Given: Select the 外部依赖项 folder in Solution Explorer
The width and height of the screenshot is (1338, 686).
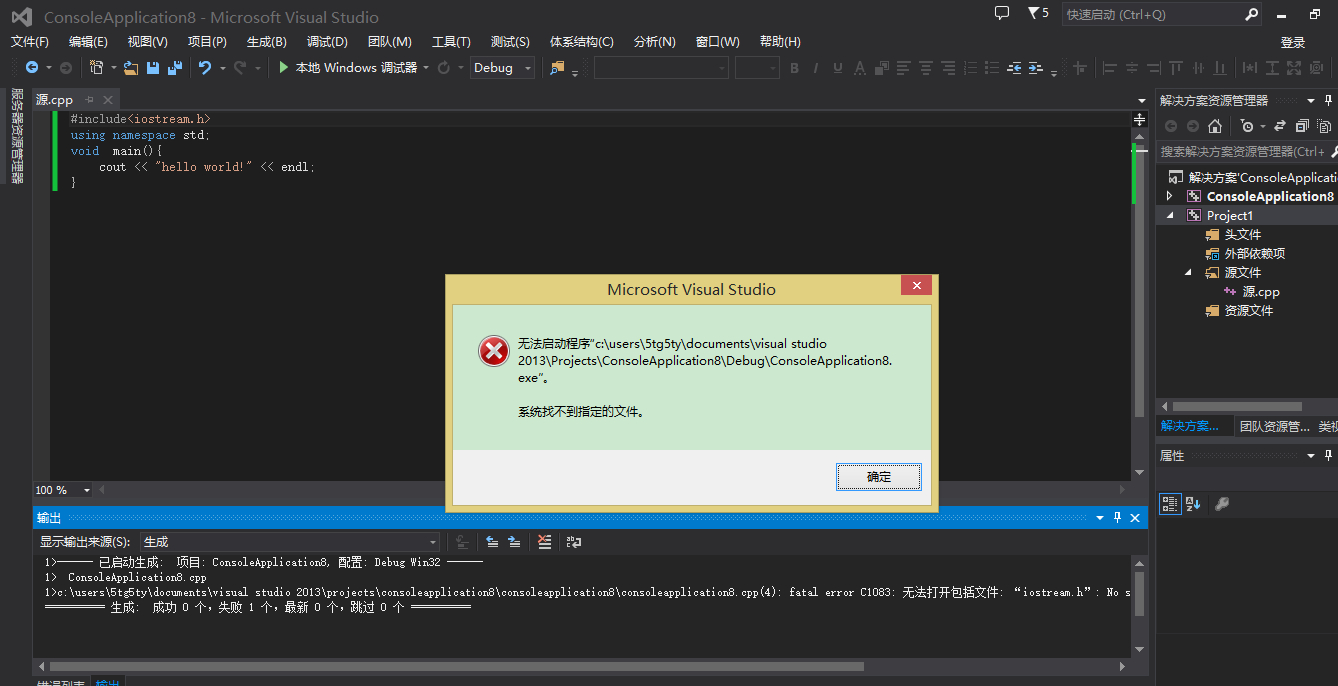Looking at the screenshot, I should click(1255, 254).
